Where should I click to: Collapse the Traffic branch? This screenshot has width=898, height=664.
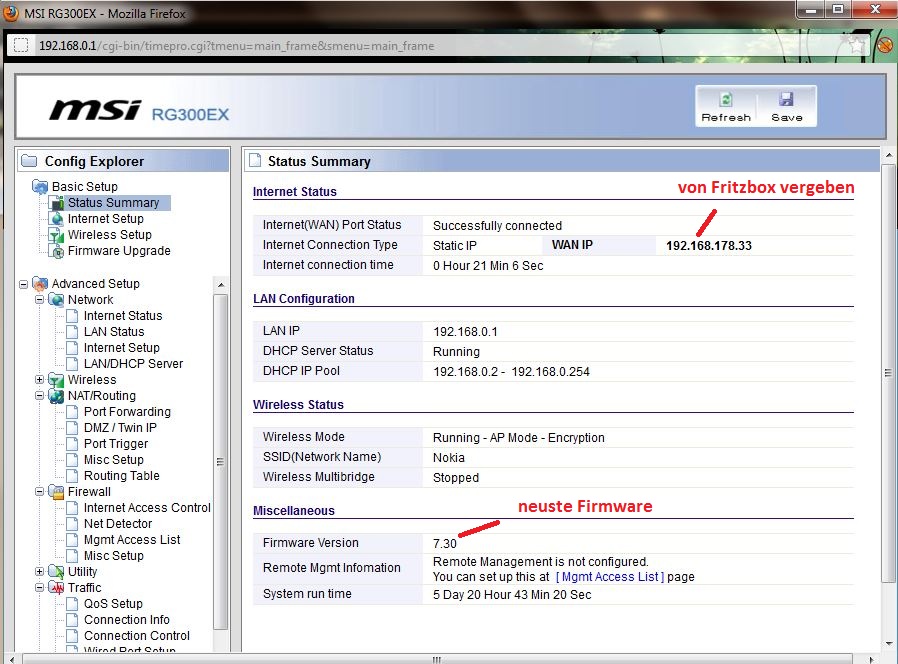point(40,588)
